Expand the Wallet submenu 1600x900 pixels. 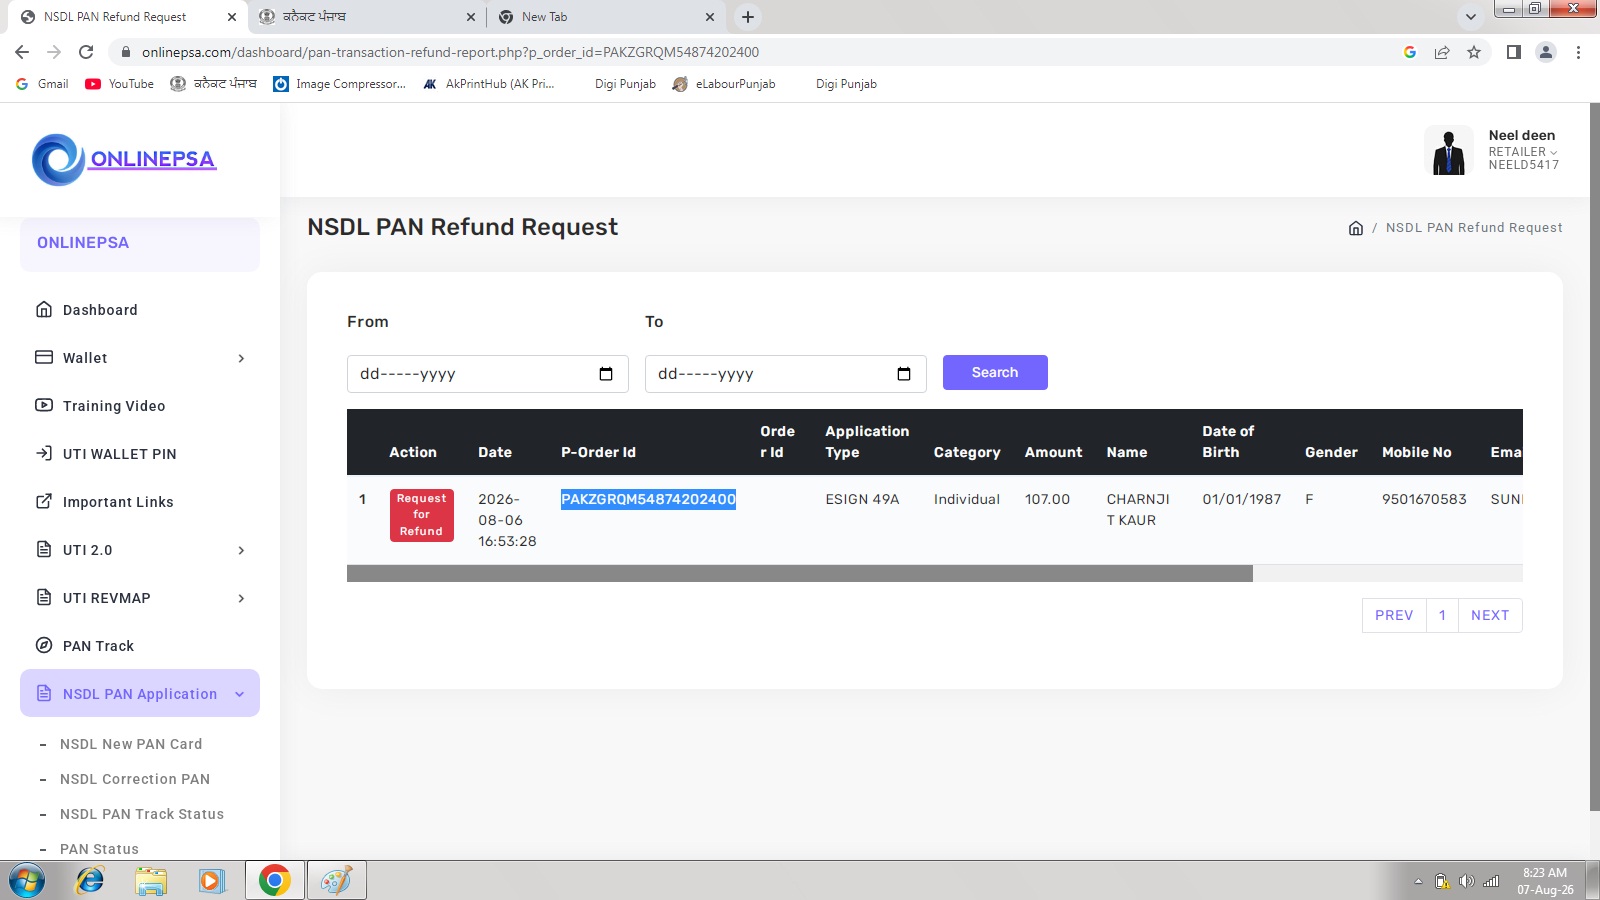pos(241,358)
